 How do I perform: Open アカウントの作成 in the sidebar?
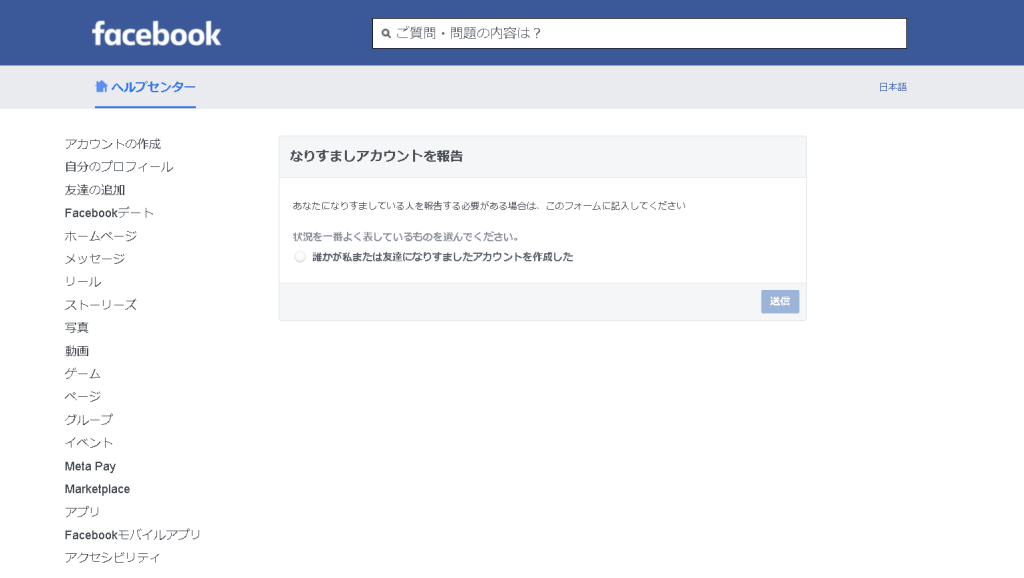(112, 144)
